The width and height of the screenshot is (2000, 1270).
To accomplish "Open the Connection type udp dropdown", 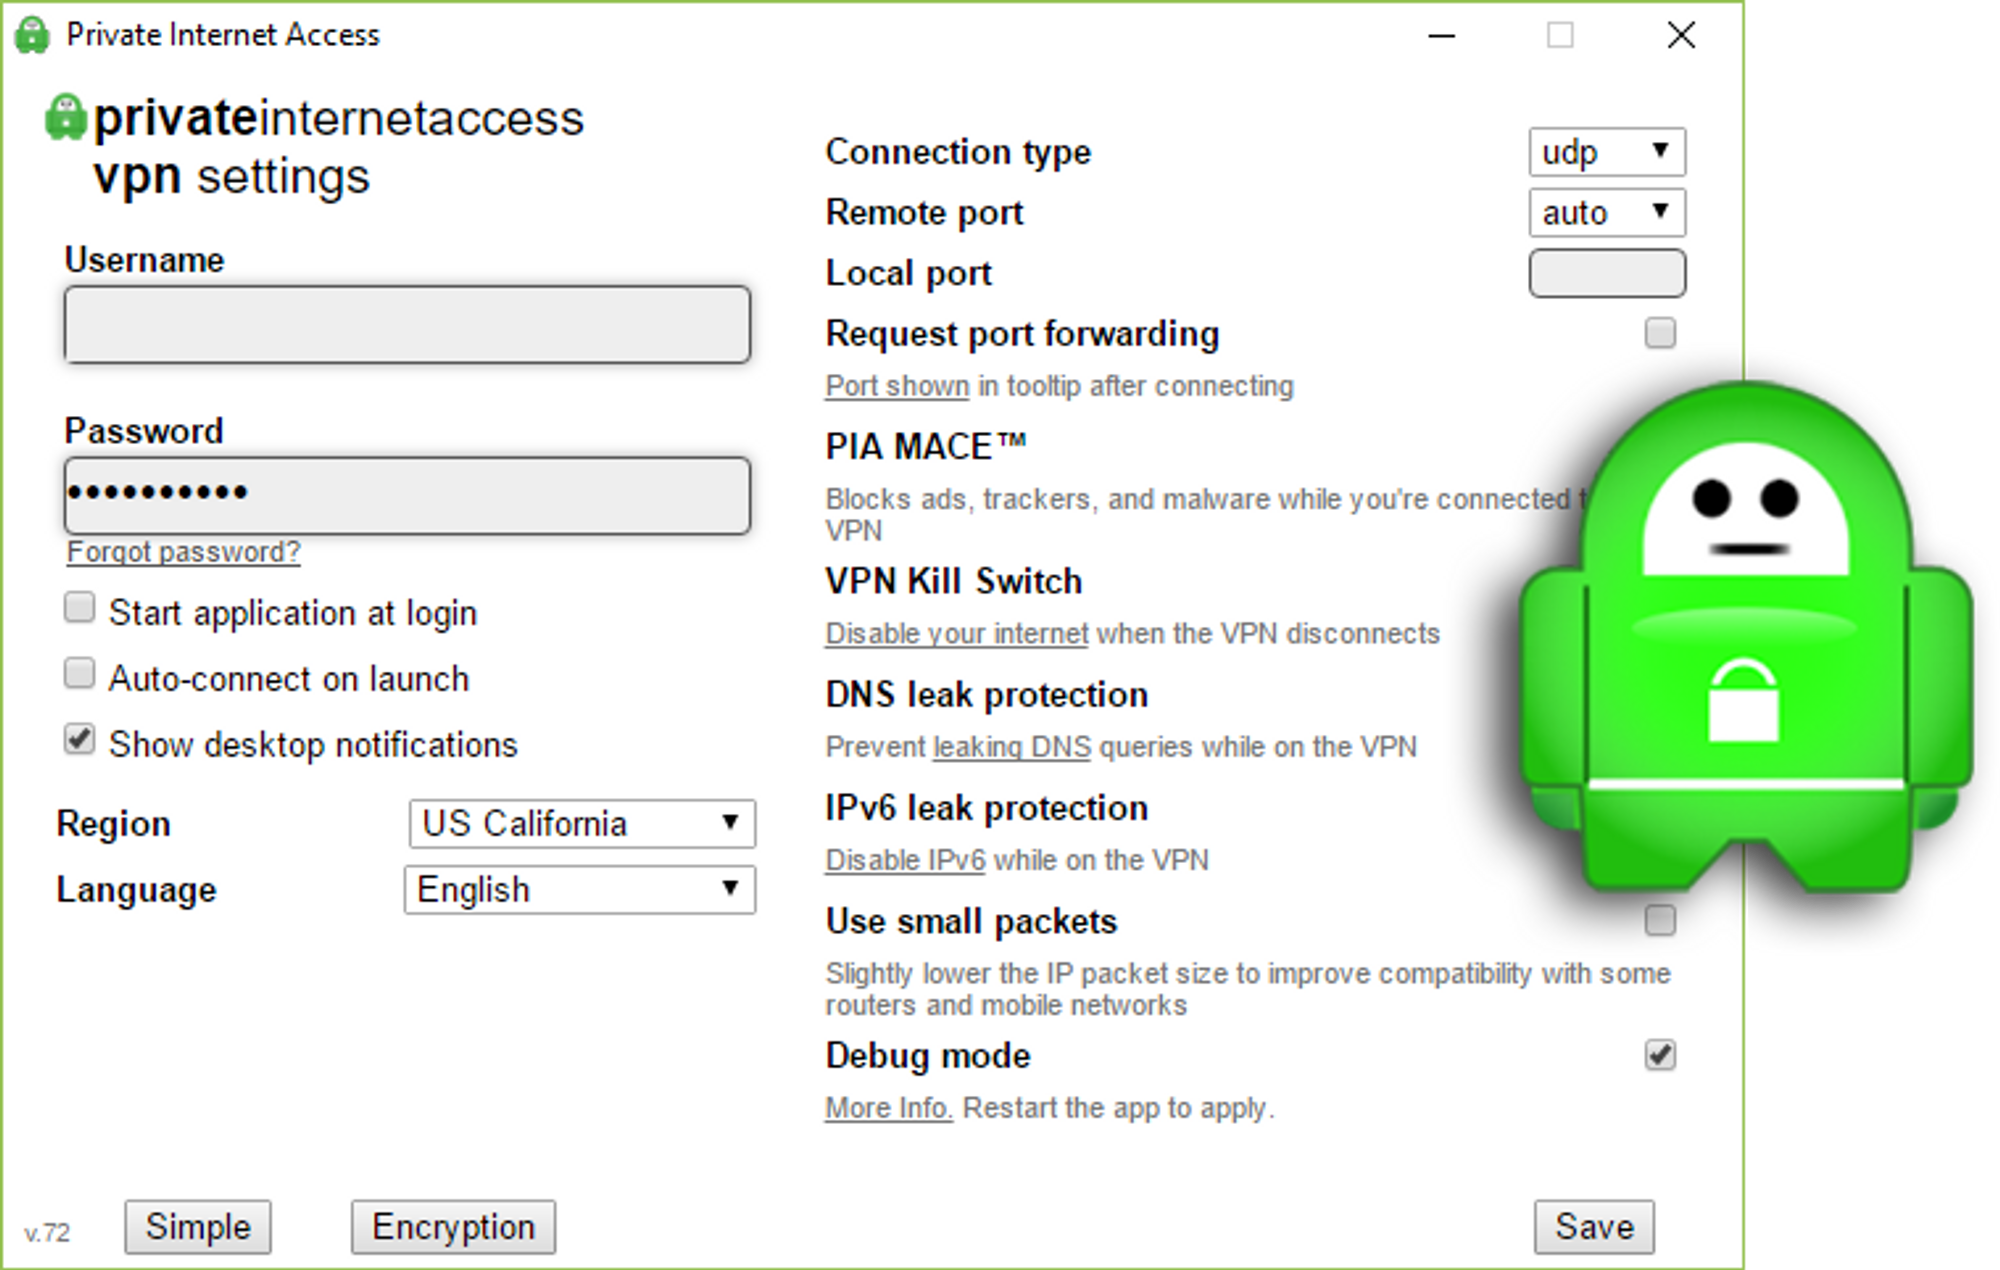I will (1607, 152).
